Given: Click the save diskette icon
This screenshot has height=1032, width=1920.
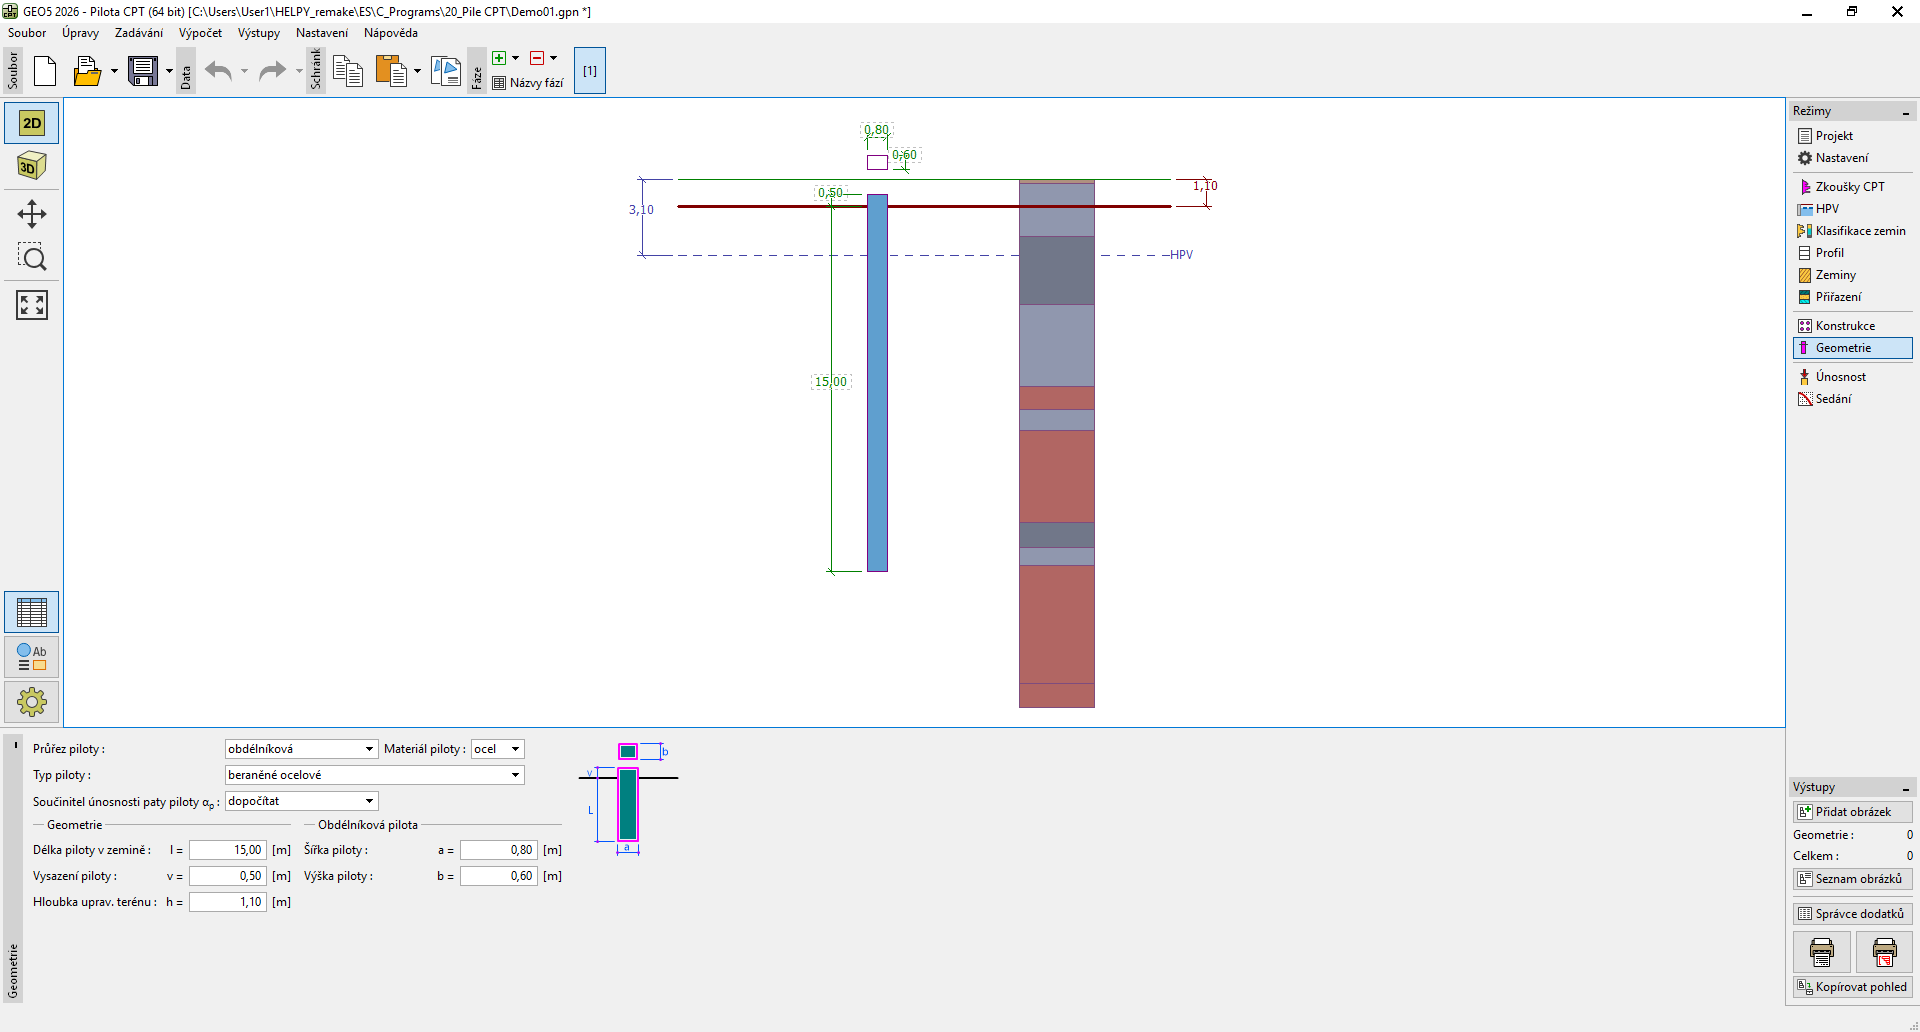Looking at the screenshot, I should (143, 71).
